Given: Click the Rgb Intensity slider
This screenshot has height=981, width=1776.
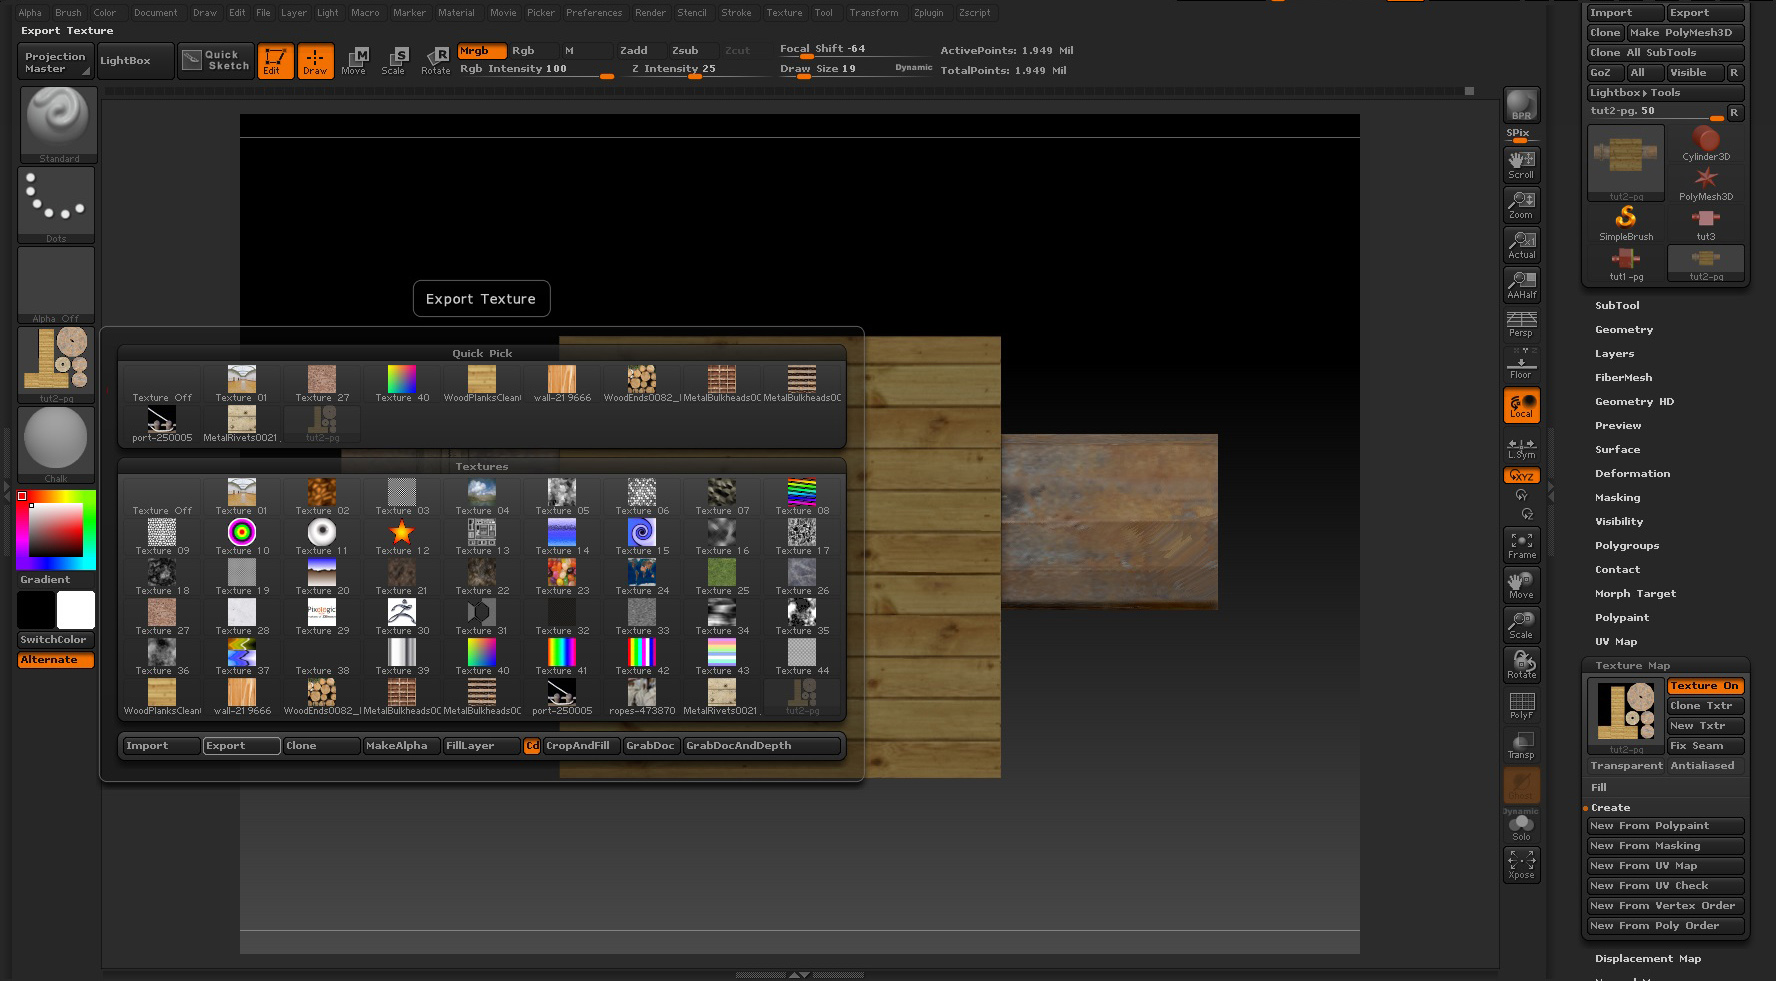Looking at the screenshot, I should 536,70.
